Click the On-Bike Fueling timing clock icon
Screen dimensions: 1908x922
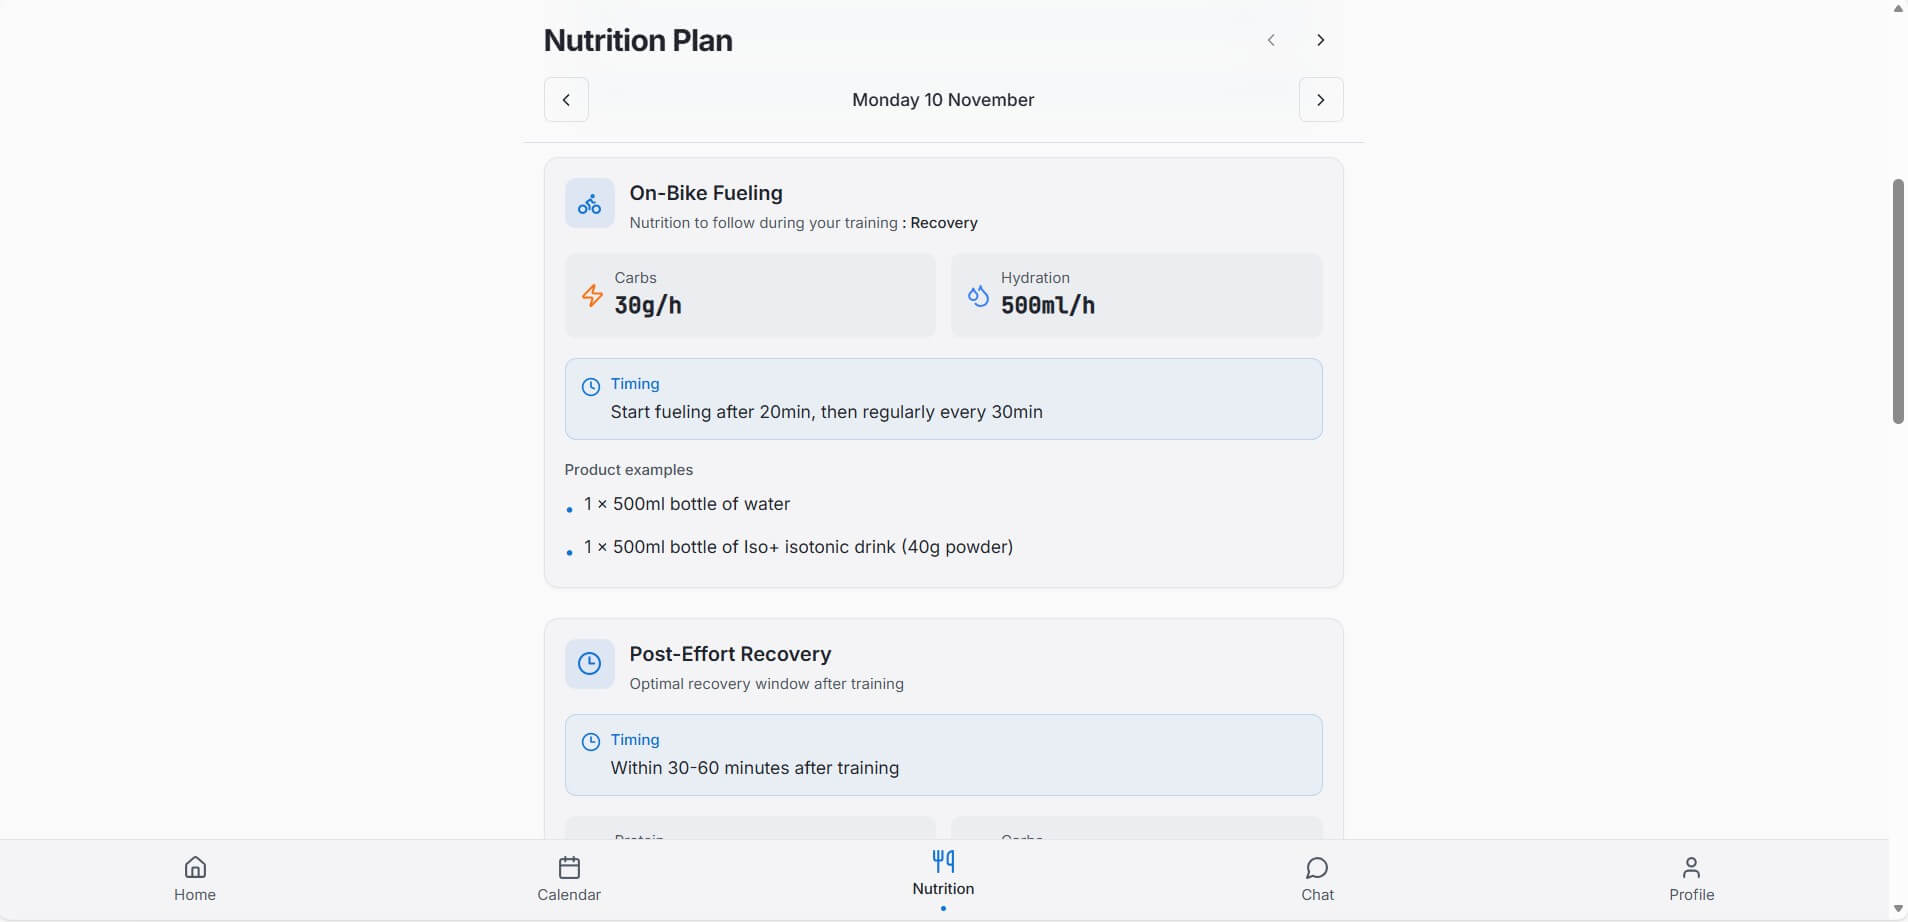[591, 386]
